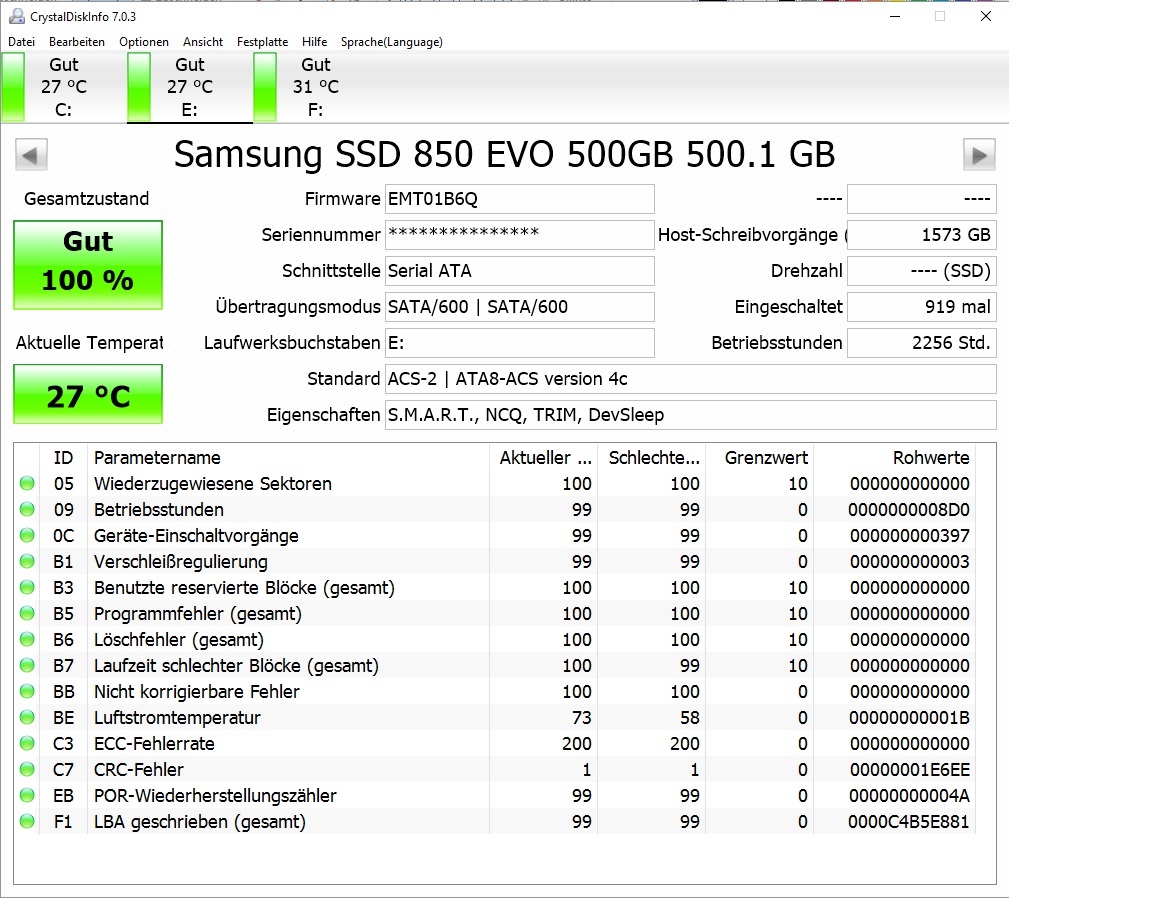
Task: Click the Rohwerte column header
Action: [895, 458]
